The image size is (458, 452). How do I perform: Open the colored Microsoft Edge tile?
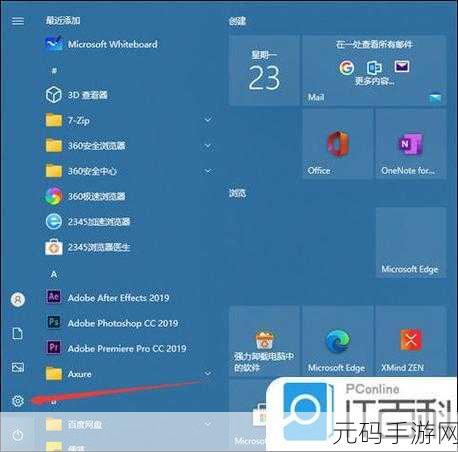pos(337,341)
